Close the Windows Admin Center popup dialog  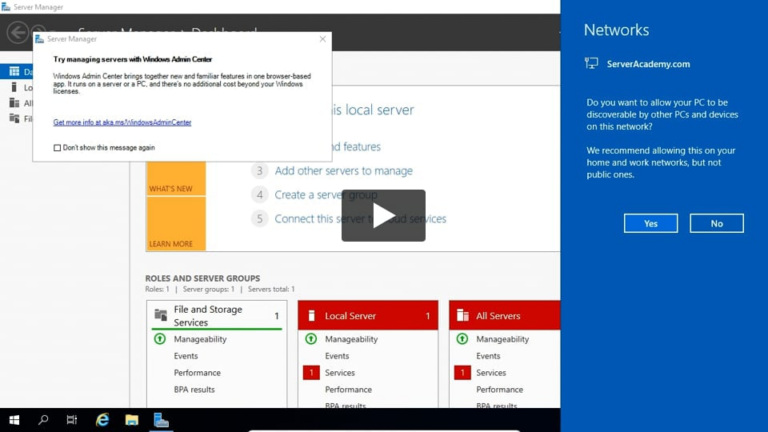click(x=322, y=39)
